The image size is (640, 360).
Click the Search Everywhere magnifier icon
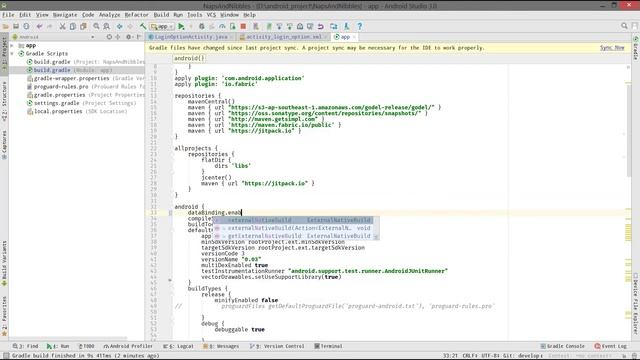point(624,26)
